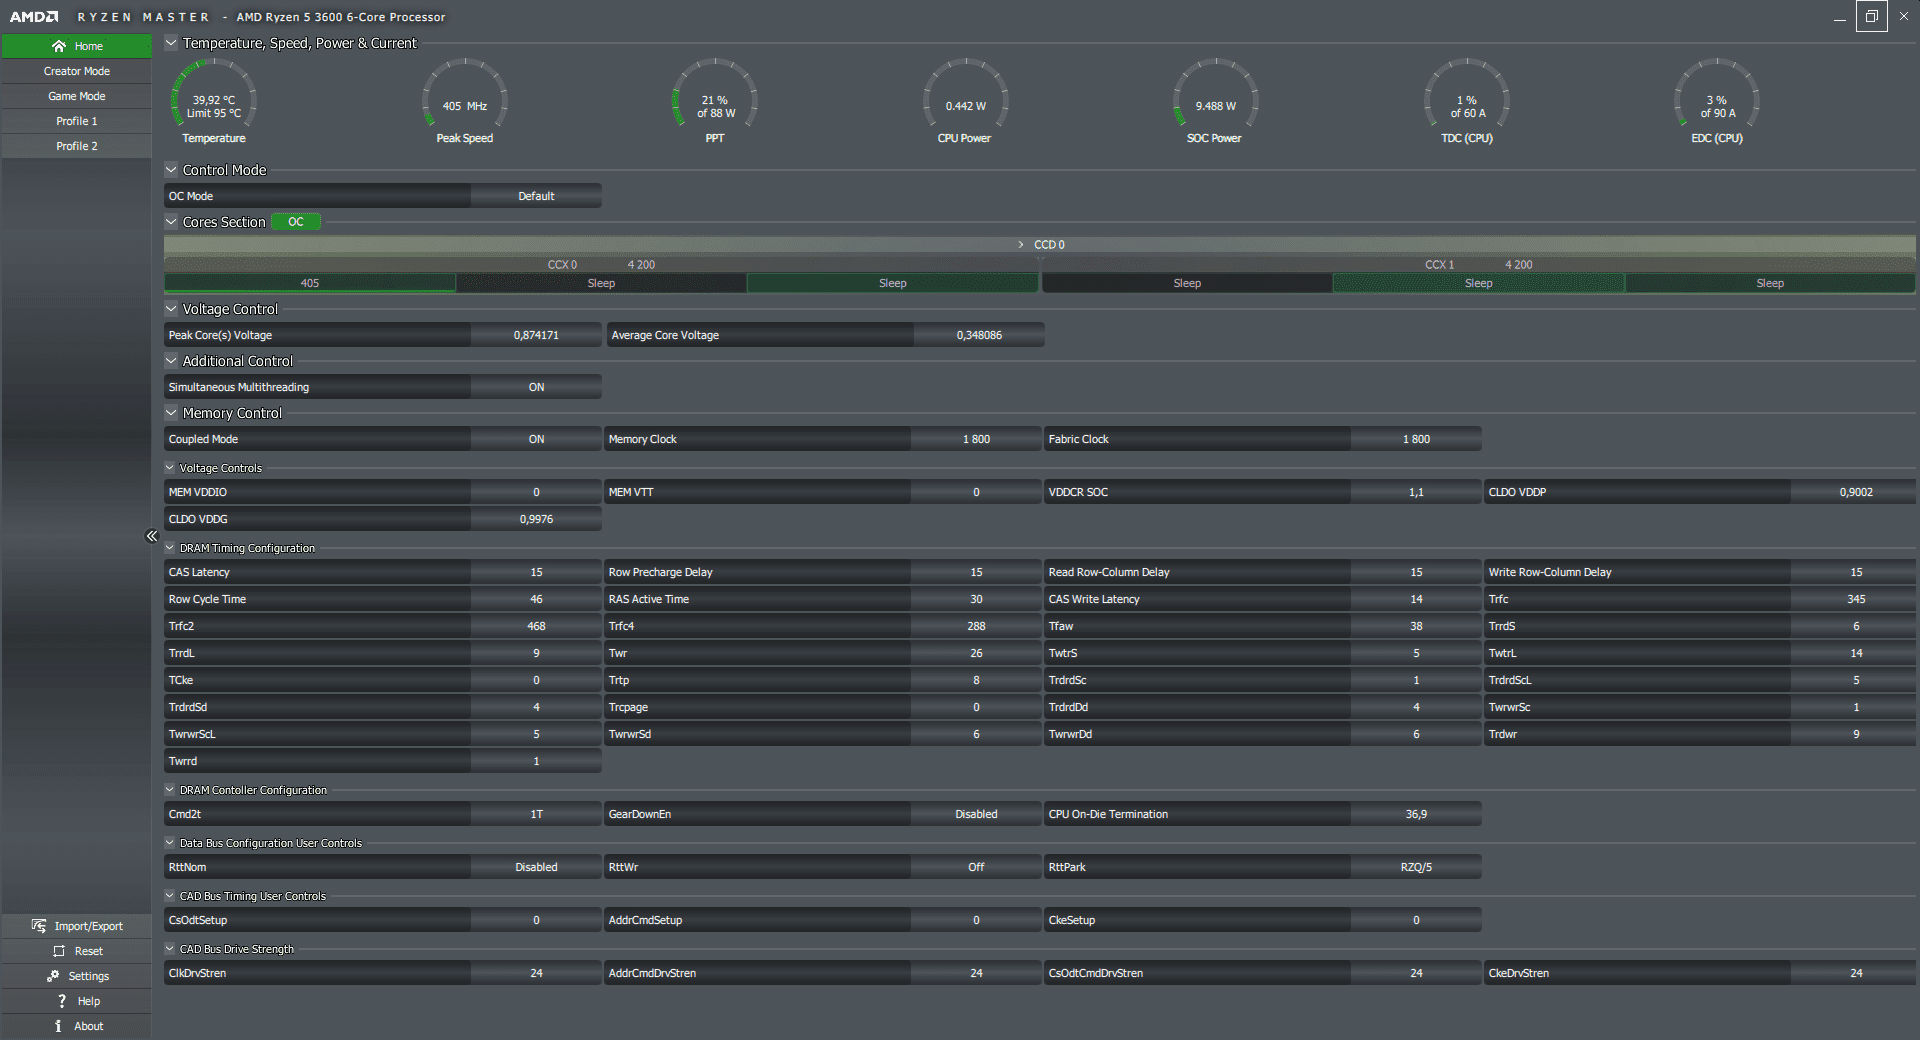Open Profile 2
Viewport: 1920px width, 1040px height.
(x=77, y=146)
